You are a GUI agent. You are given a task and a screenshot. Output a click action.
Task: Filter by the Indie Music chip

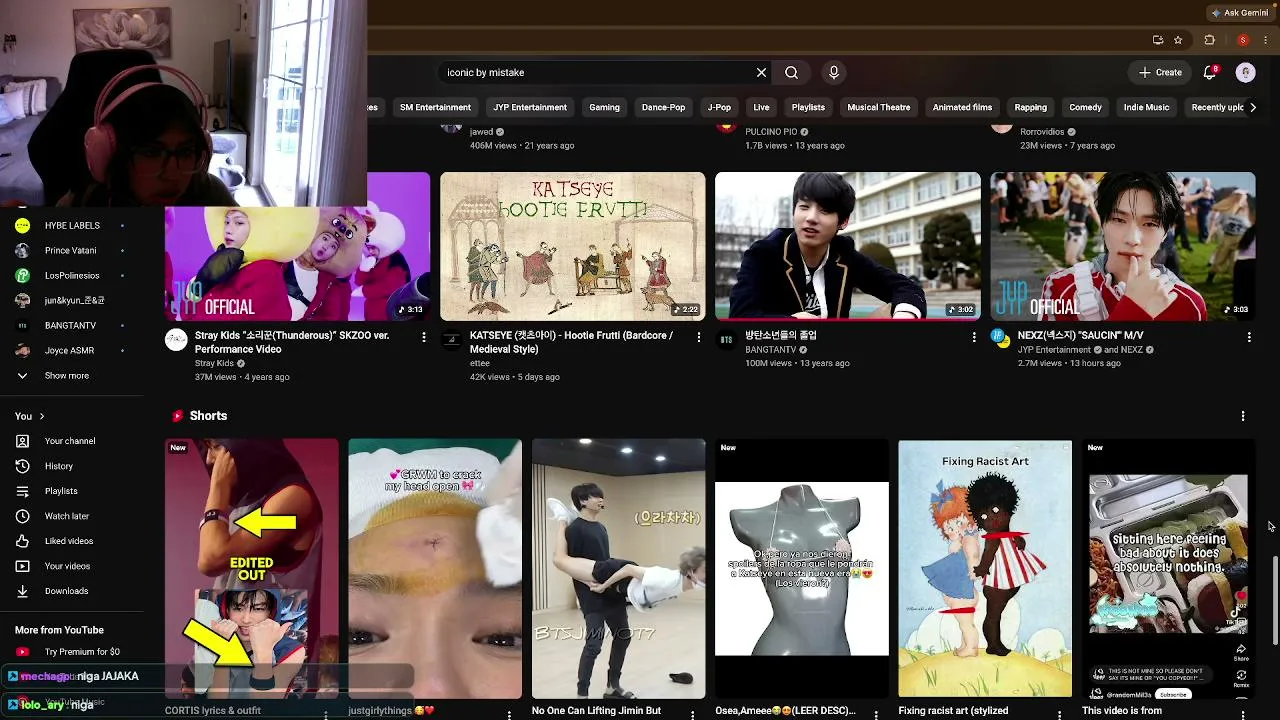coord(1146,107)
